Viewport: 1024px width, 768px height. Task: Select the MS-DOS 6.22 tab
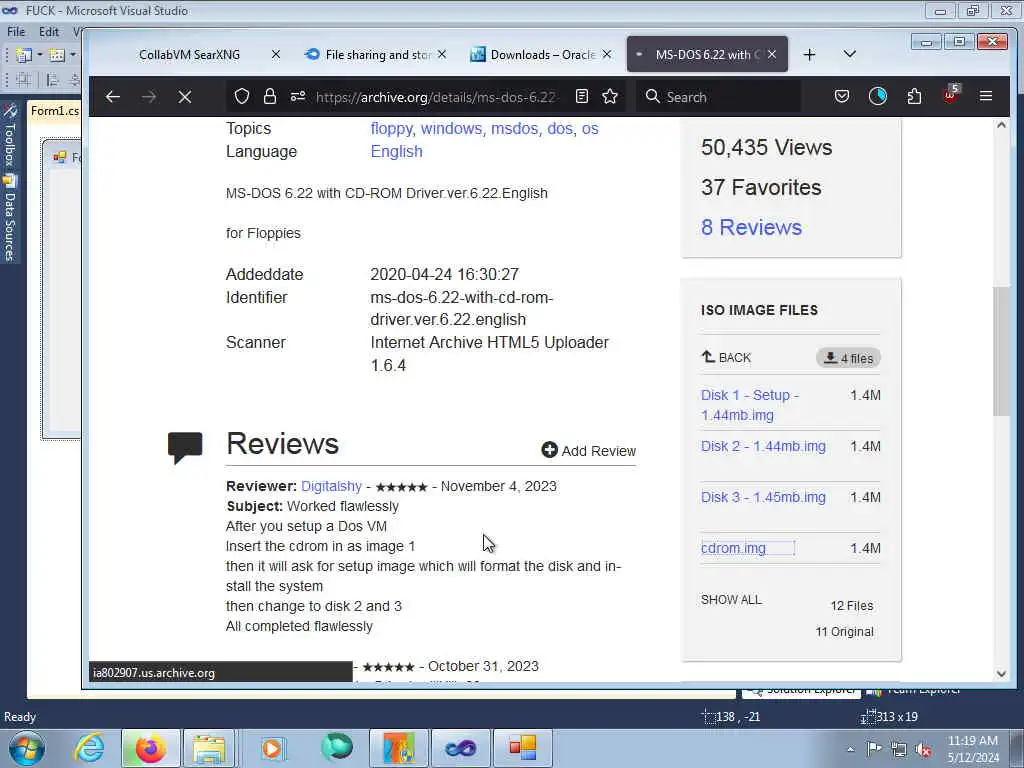click(707, 55)
